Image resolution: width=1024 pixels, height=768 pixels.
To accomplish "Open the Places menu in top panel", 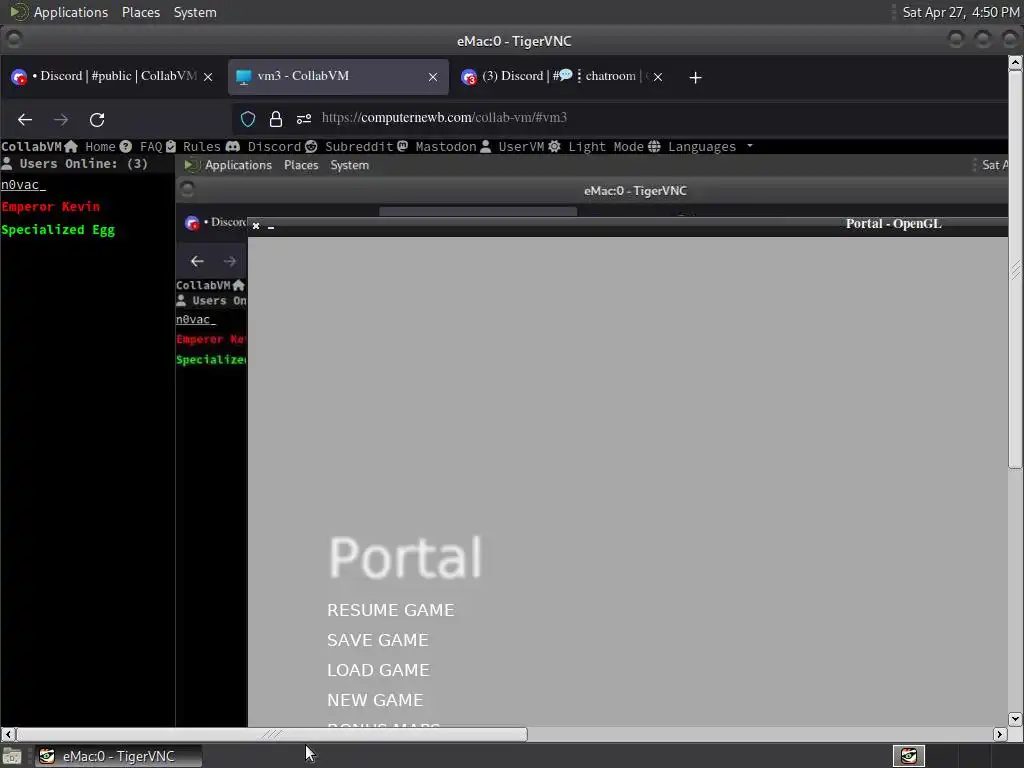I will coord(140,12).
